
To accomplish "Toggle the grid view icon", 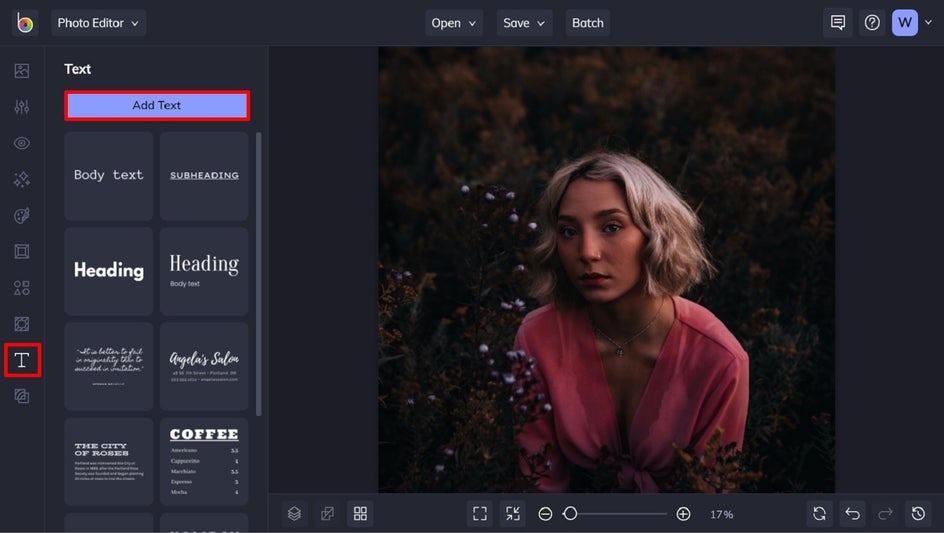I will 360,514.
